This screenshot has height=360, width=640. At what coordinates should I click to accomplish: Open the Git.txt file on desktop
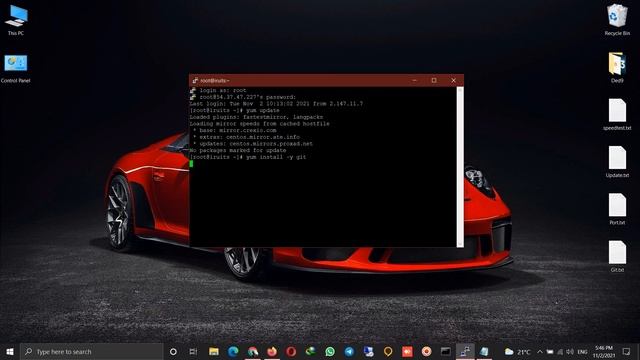[617, 256]
